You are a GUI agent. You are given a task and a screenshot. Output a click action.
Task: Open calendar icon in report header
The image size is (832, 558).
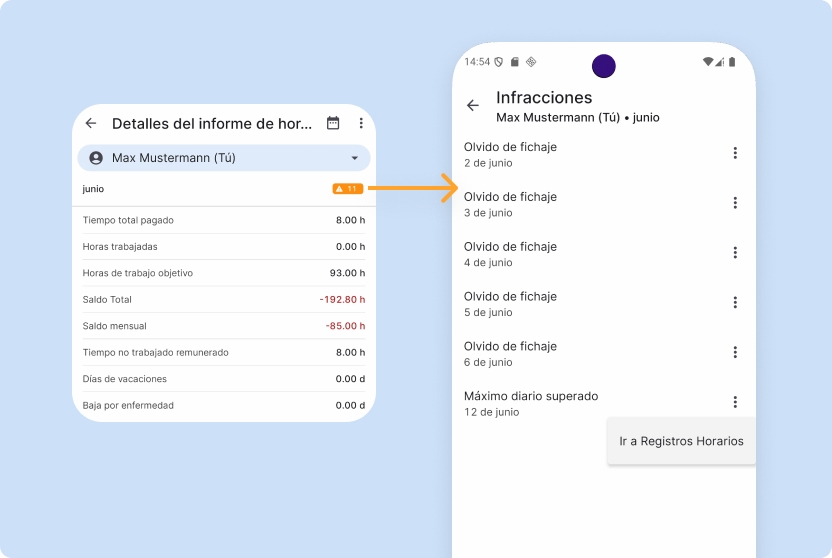coord(333,123)
